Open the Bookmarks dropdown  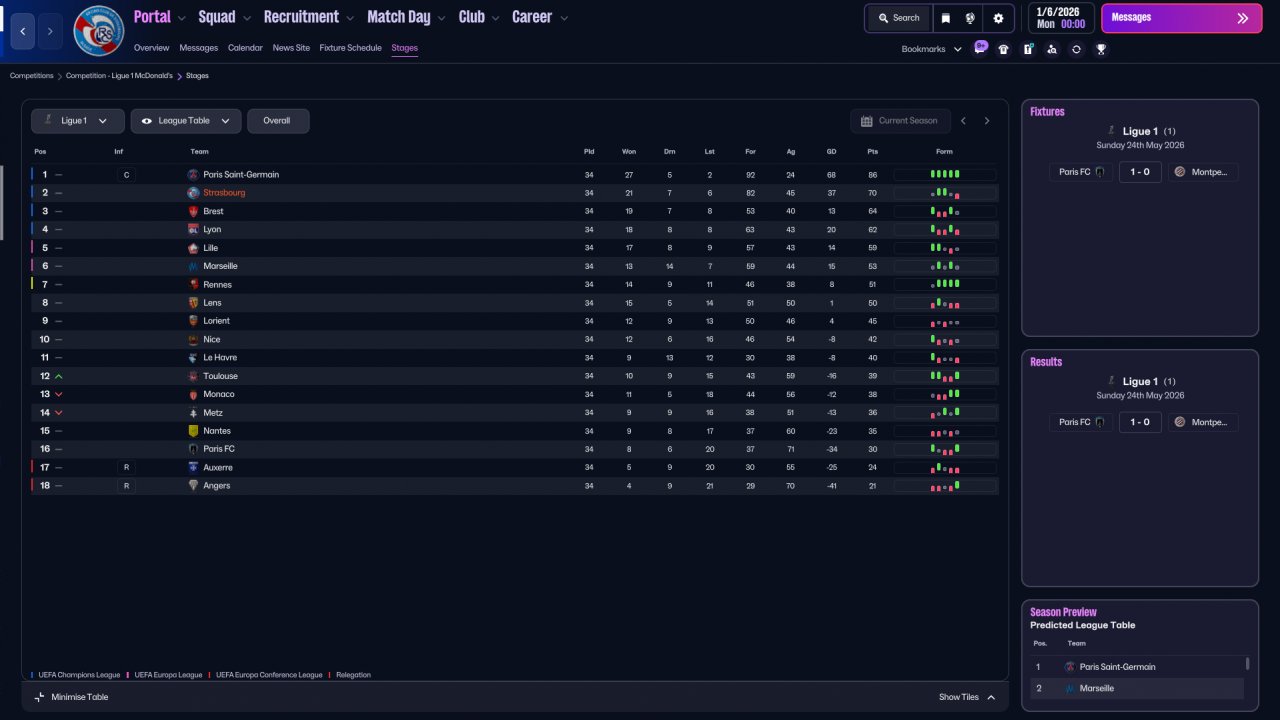point(931,49)
